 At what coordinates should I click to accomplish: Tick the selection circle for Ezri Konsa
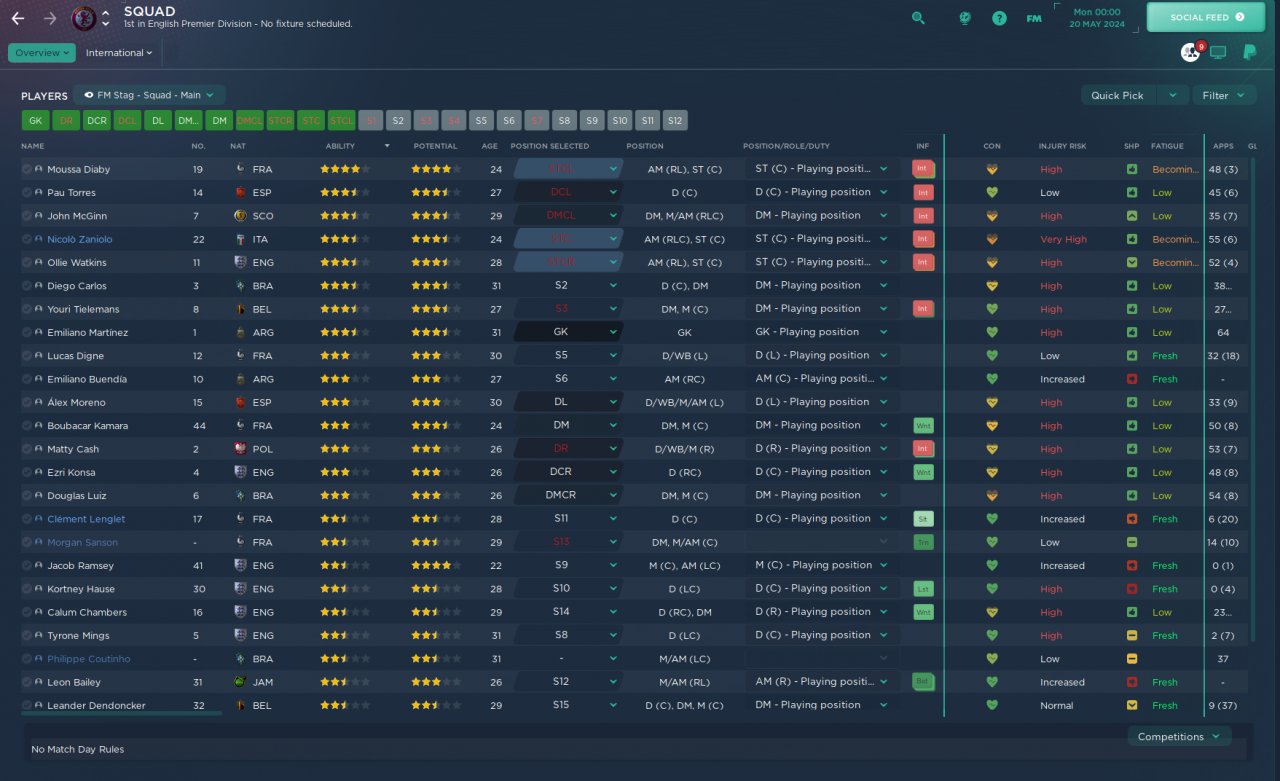27,472
